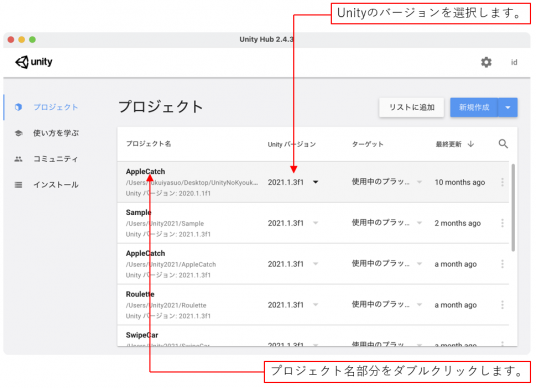
Task: Select the SwipeCar project name
Action: 142,335
